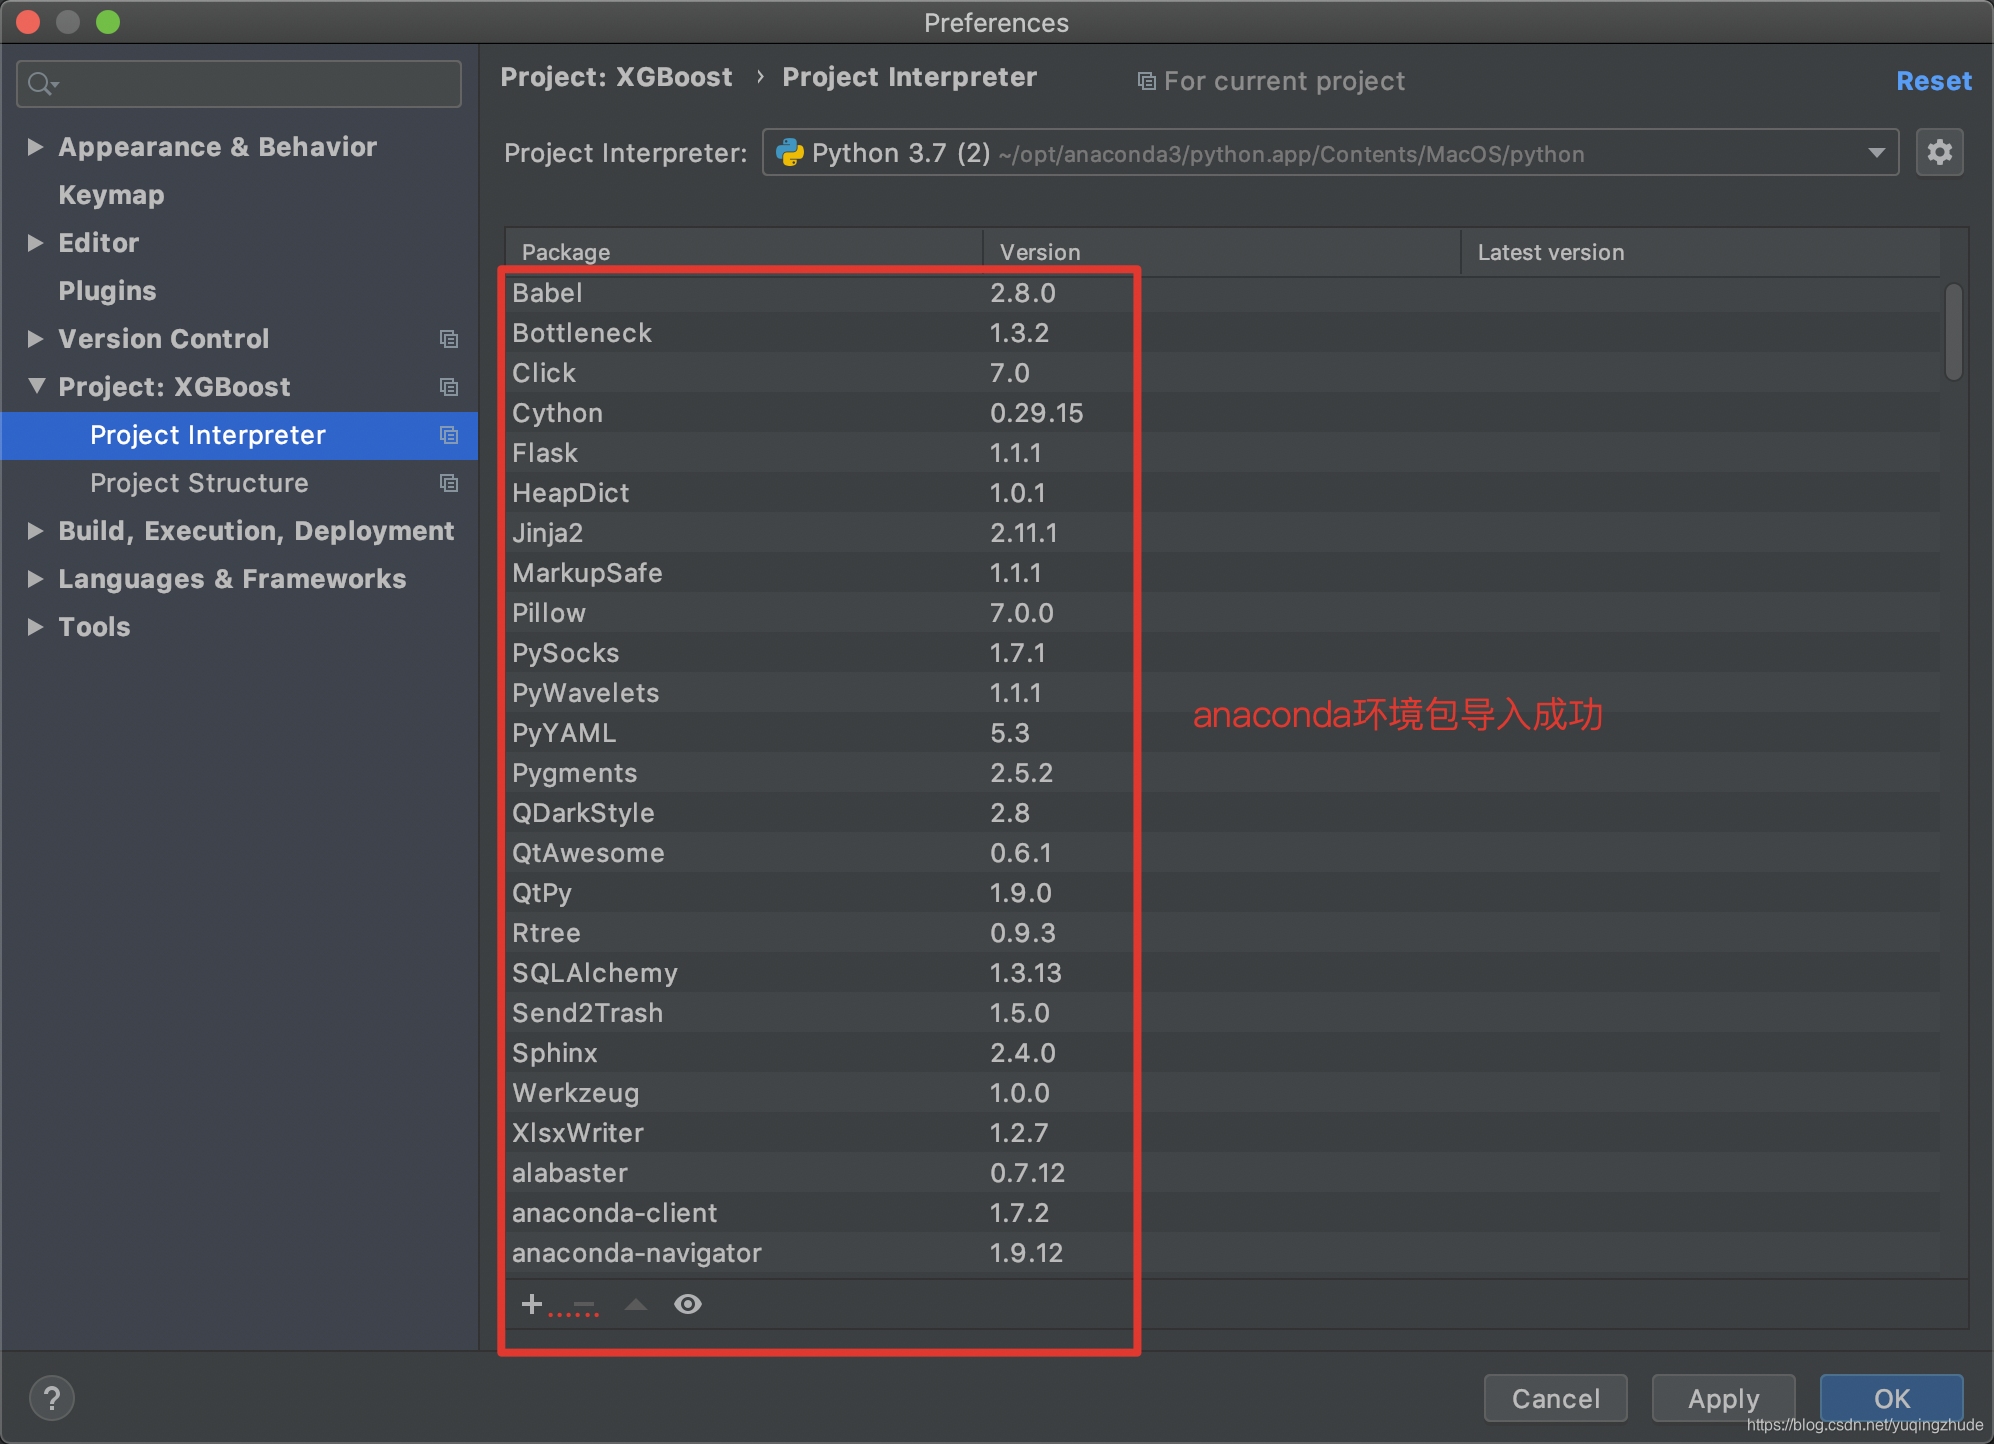Click the Apply button
This screenshot has width=1994, height=1444.
pyautogui.click(x=1723, y=1398)
